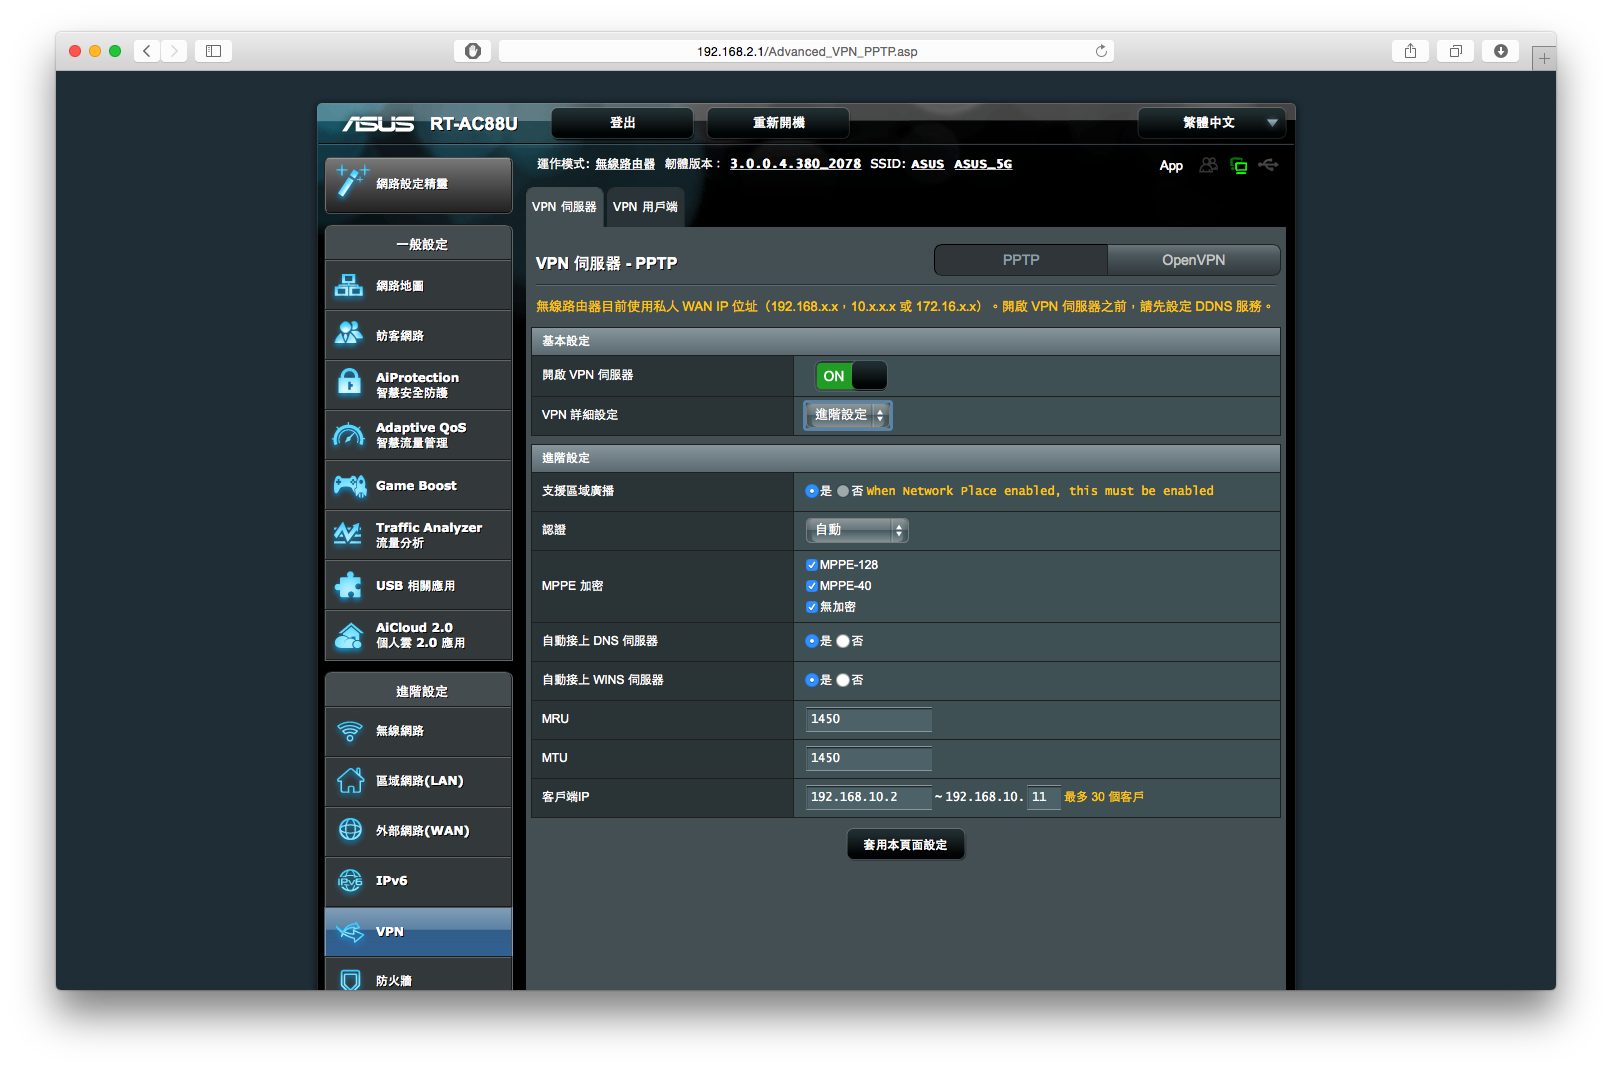Open the VPN detailed settings dropdown
The width and height of the screenshot is (1612, 1070).
point(848,415)
